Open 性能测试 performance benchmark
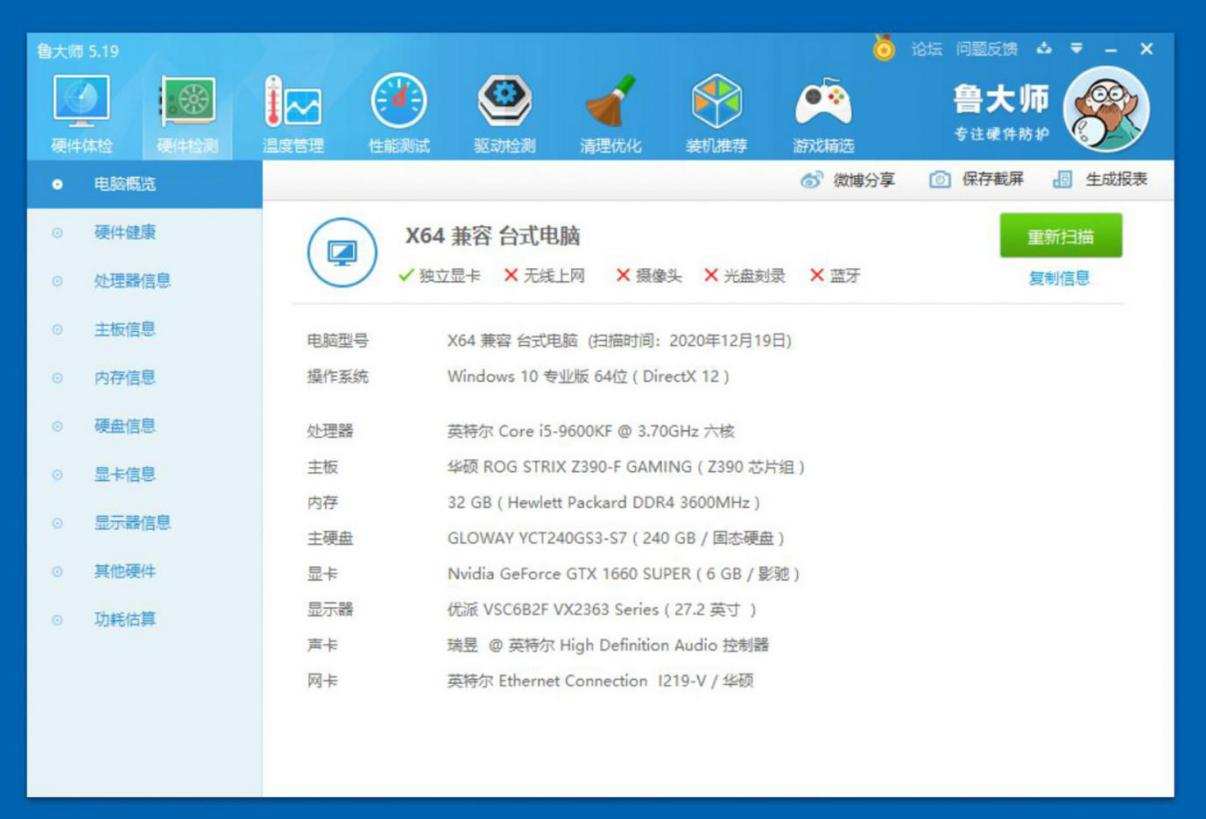Image resolution: width=1206 pixels, height=819 pixels. pos(399,113)
